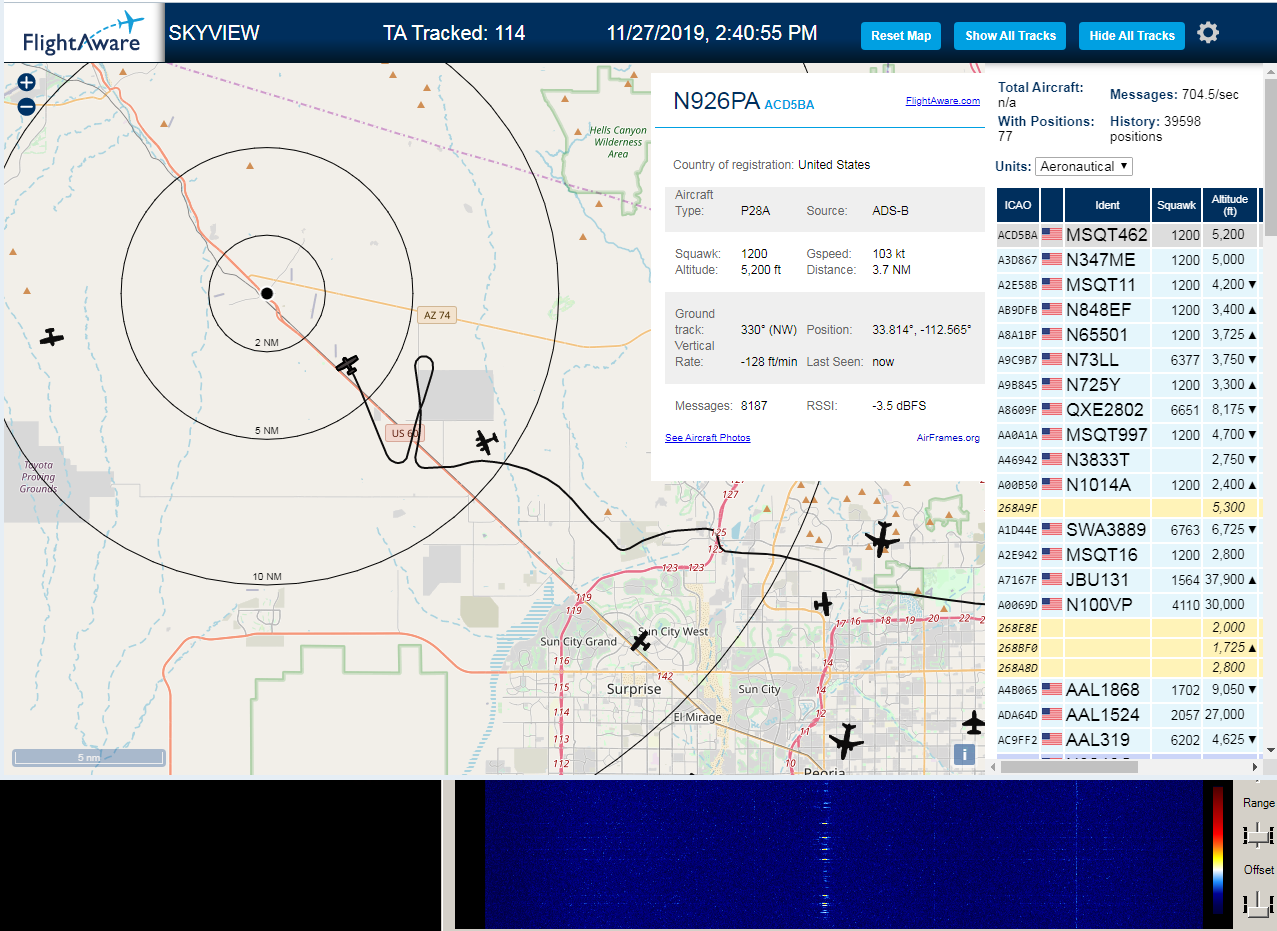
Task: Click the US flag in the QXE2802 row
Action: coord(1052,409)
